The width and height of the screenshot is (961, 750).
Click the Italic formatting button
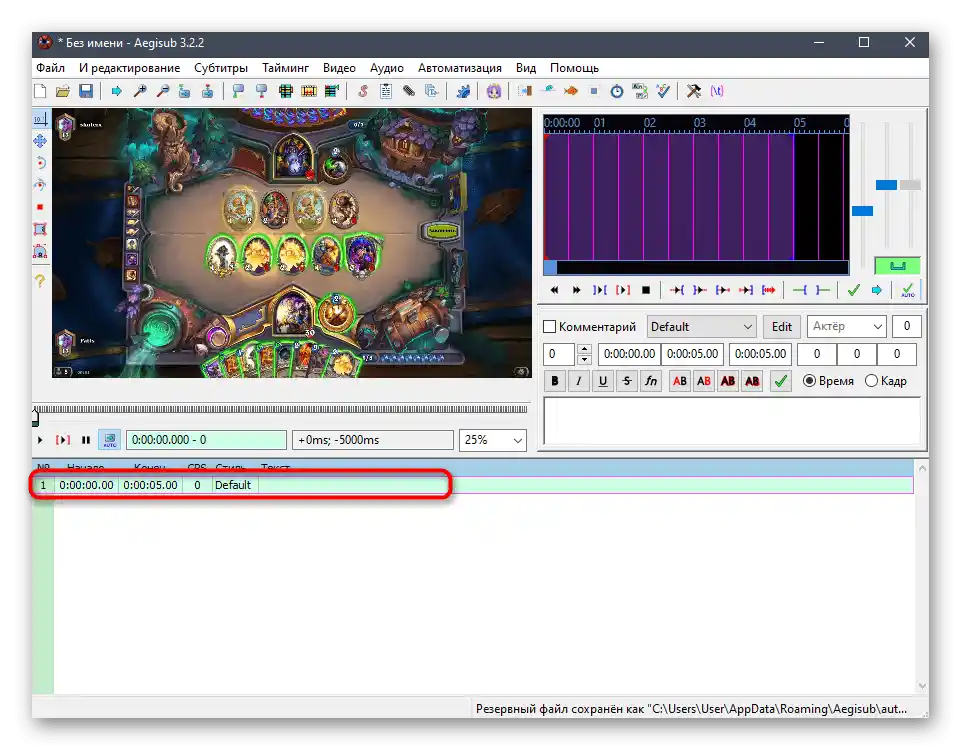click(579, 381)
